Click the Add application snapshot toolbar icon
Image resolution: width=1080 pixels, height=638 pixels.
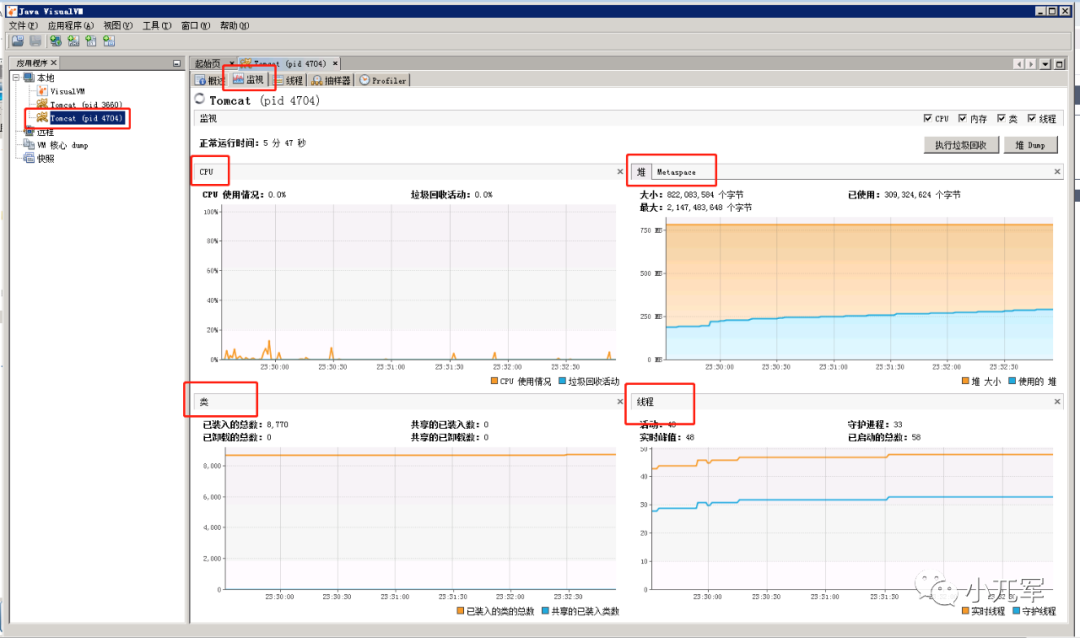pyautogui.click(x=109, y=41)
